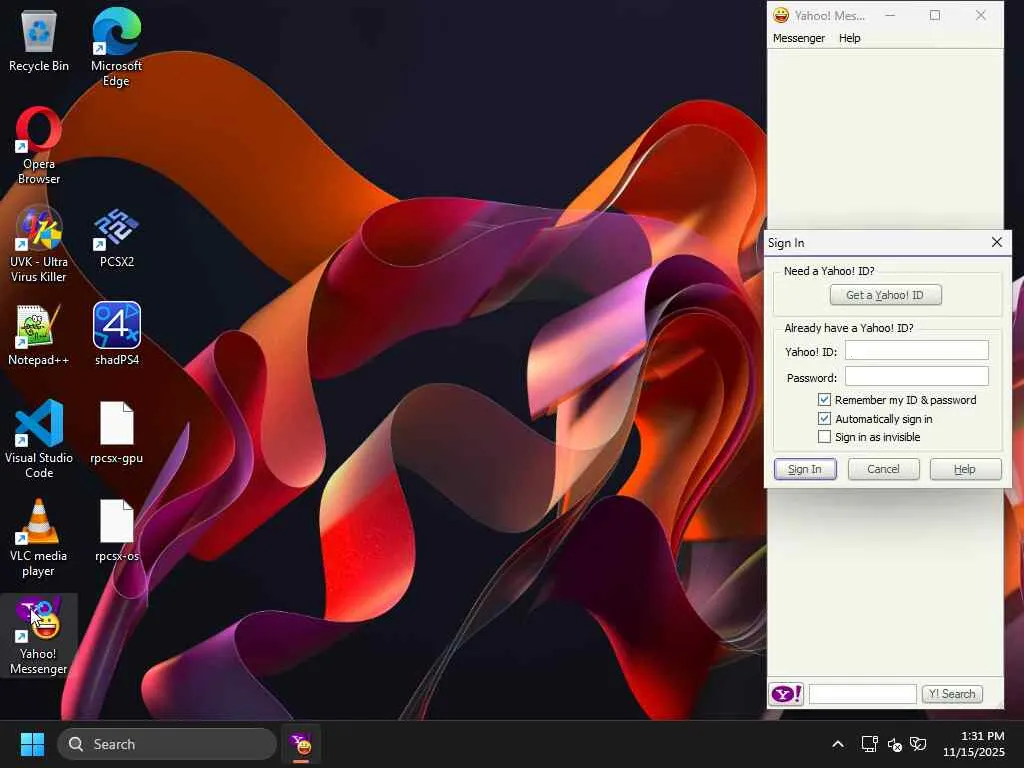Select the Notepad++ desktop shortcut
The width and height of the screenshot is (1024, 768).
pyautogui.click(x=39, y=334)
